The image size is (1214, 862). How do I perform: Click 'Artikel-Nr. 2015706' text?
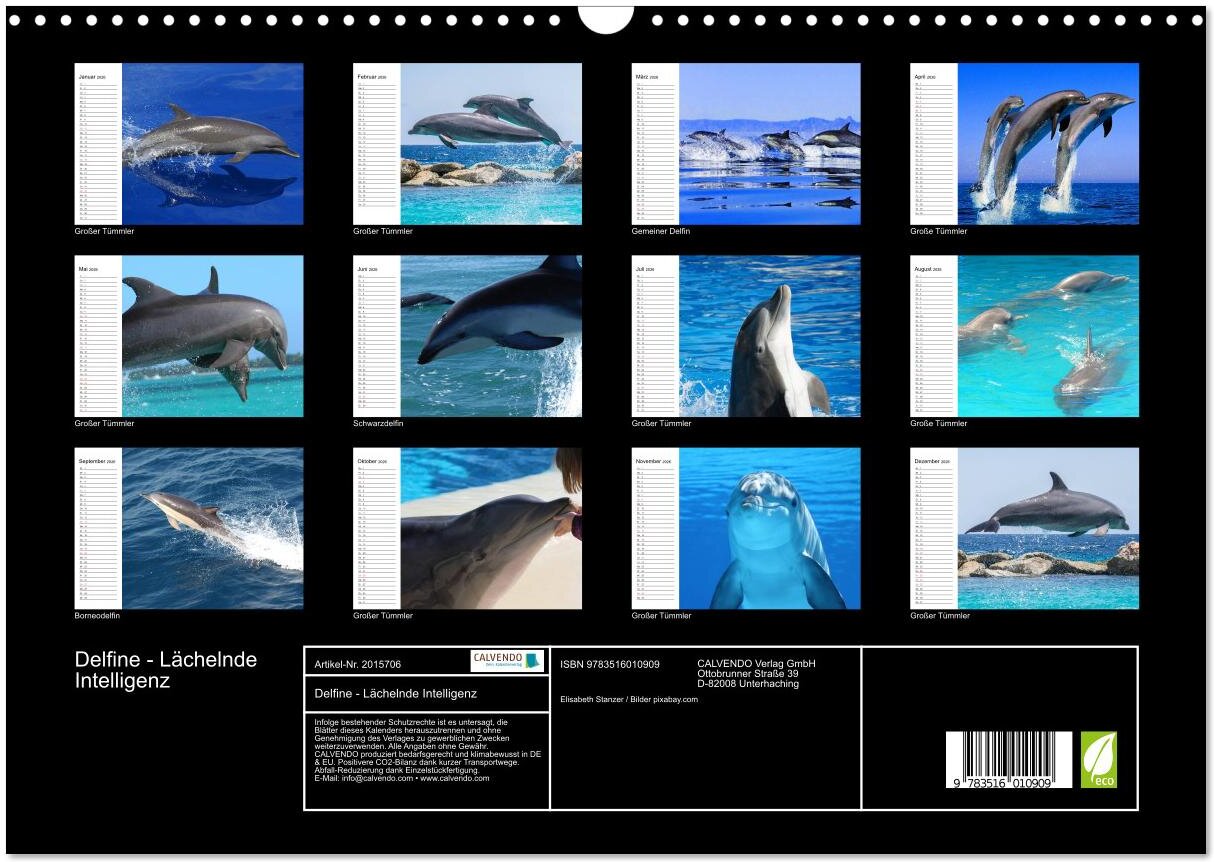point(357,664)
